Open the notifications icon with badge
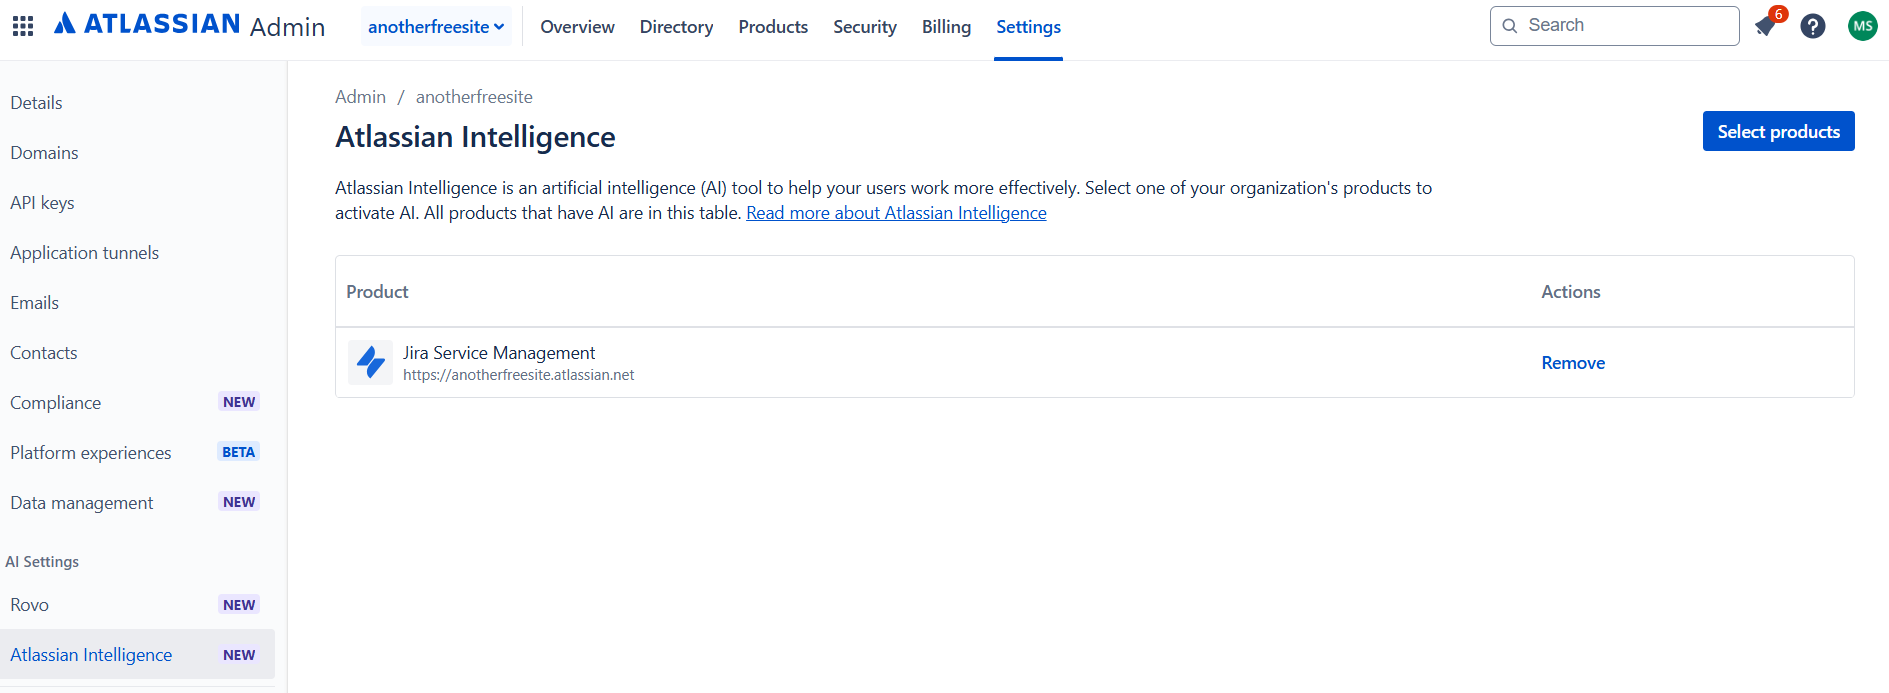 1766,26
